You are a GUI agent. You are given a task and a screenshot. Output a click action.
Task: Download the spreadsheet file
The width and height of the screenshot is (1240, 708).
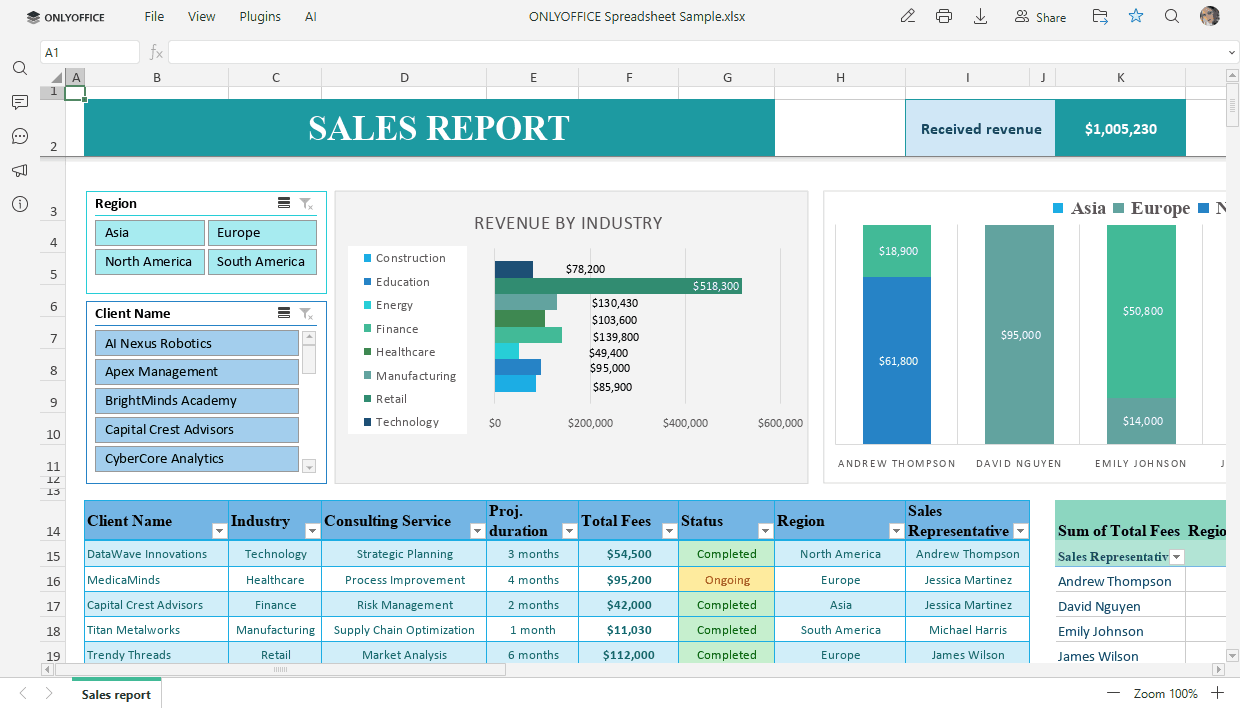click(x=980, y=16)
